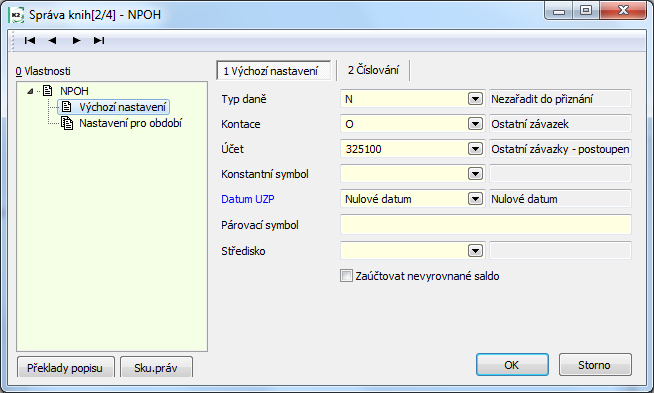
Task: Click the Výchozí nastavení page icon
Action: click(x=66, y=107)
